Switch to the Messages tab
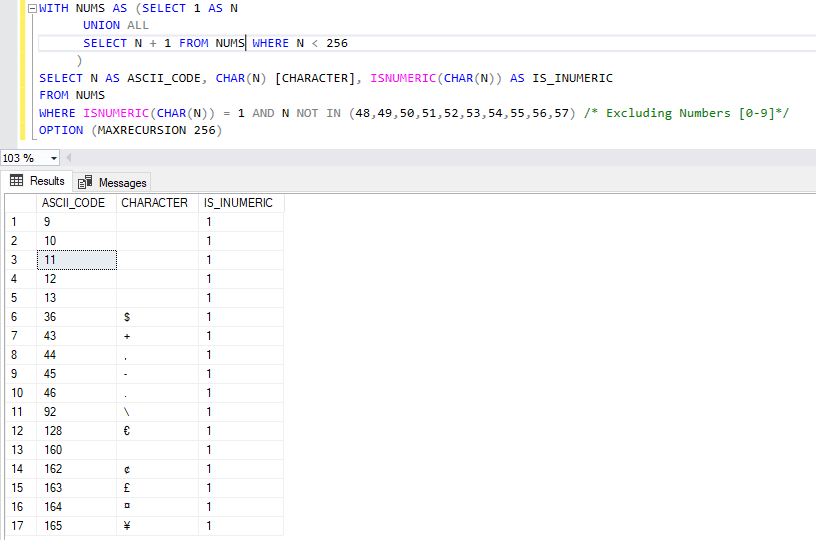This screenshot has height=540, width=816. tap(112, 183)
